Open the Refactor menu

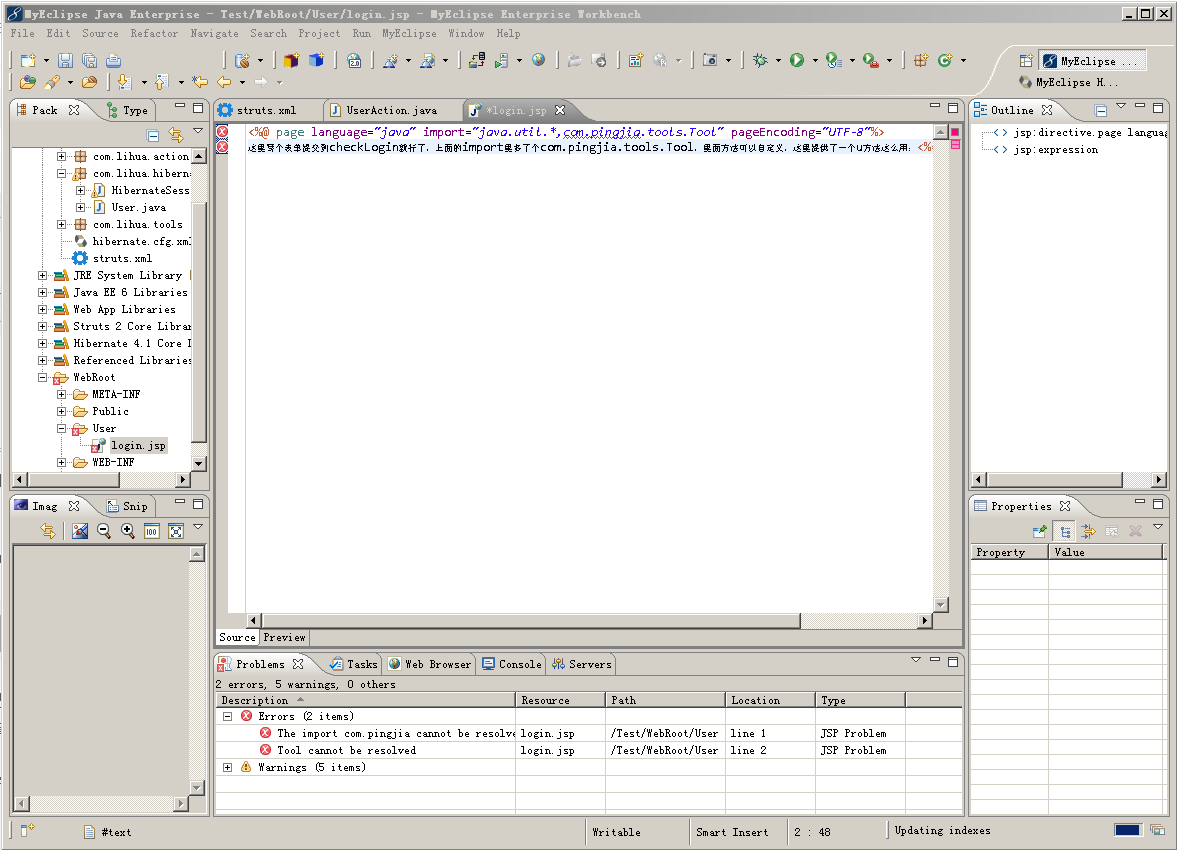tap(154, 33)
